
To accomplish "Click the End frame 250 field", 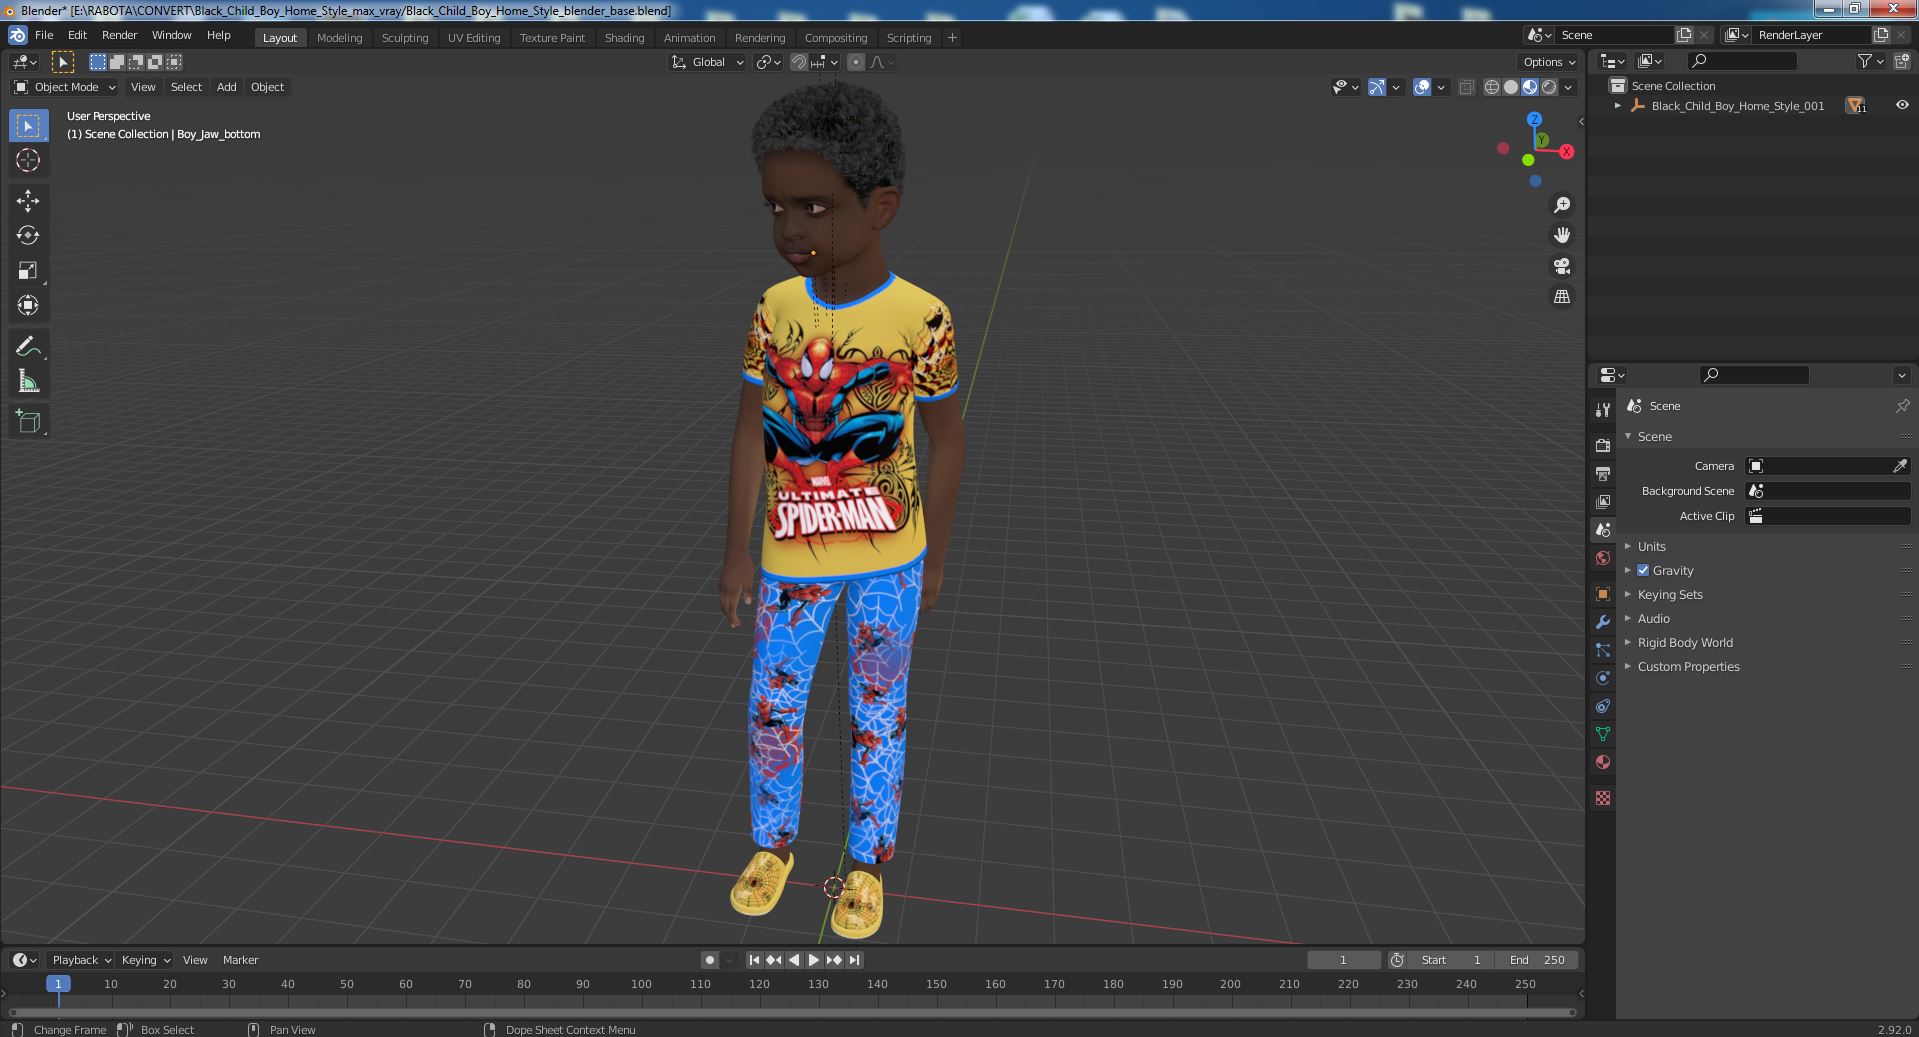I will tap(1537, 960).
